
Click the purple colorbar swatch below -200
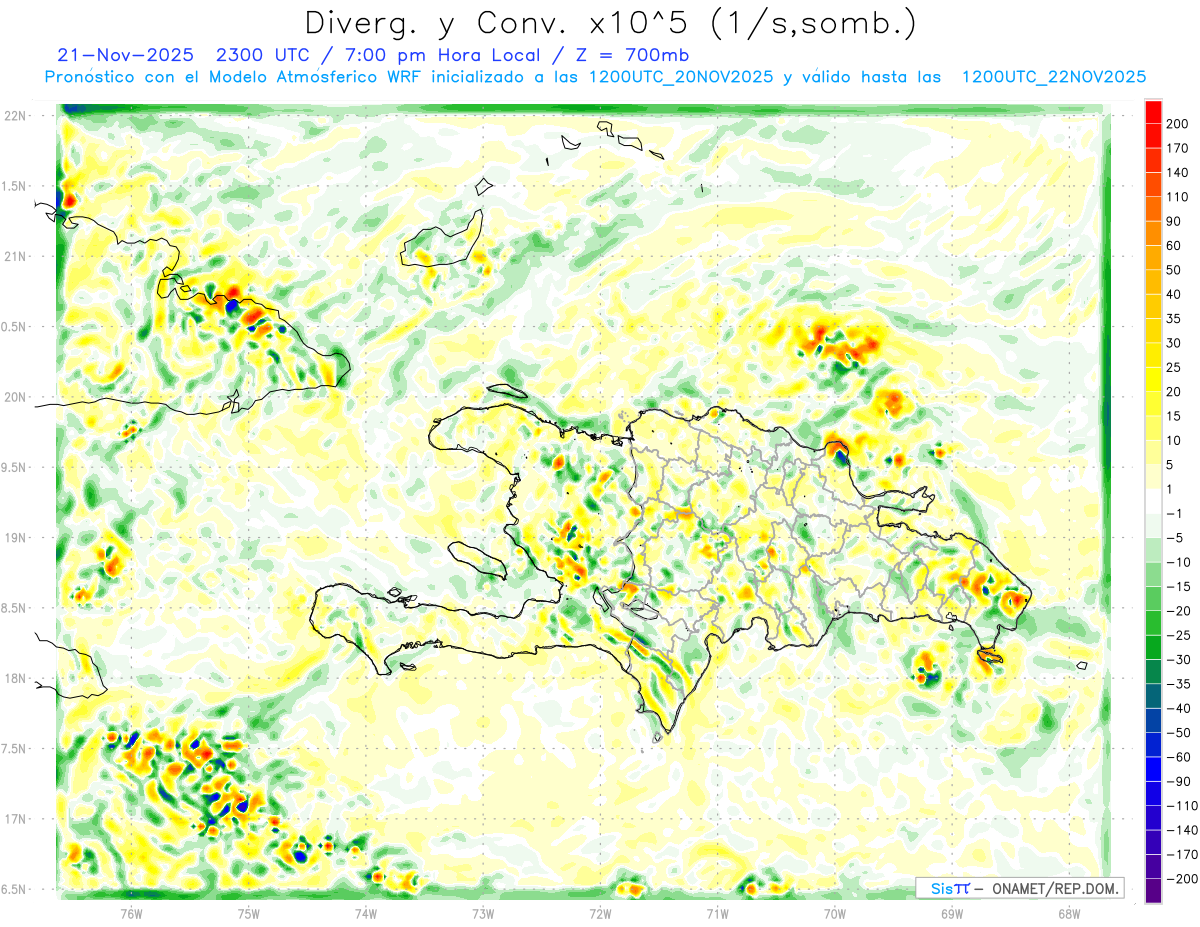pyautogui.click(x=1153, y=890)
